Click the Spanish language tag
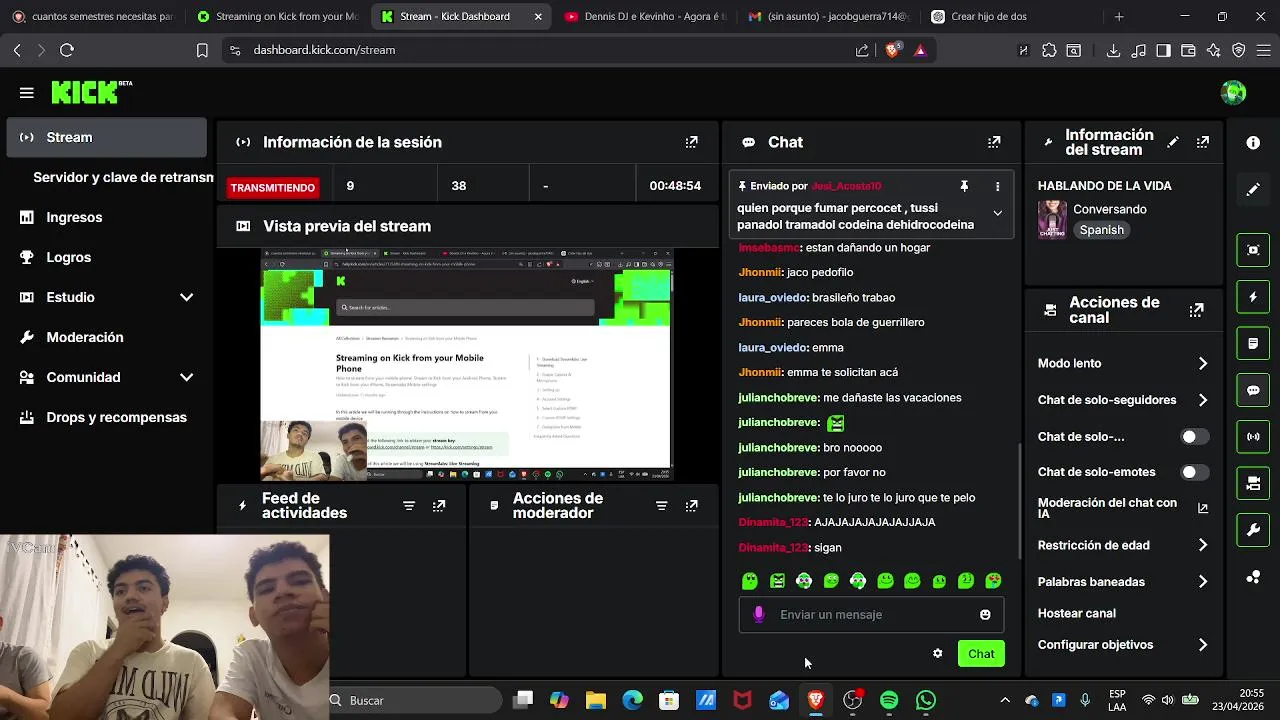 [1102, 230]
